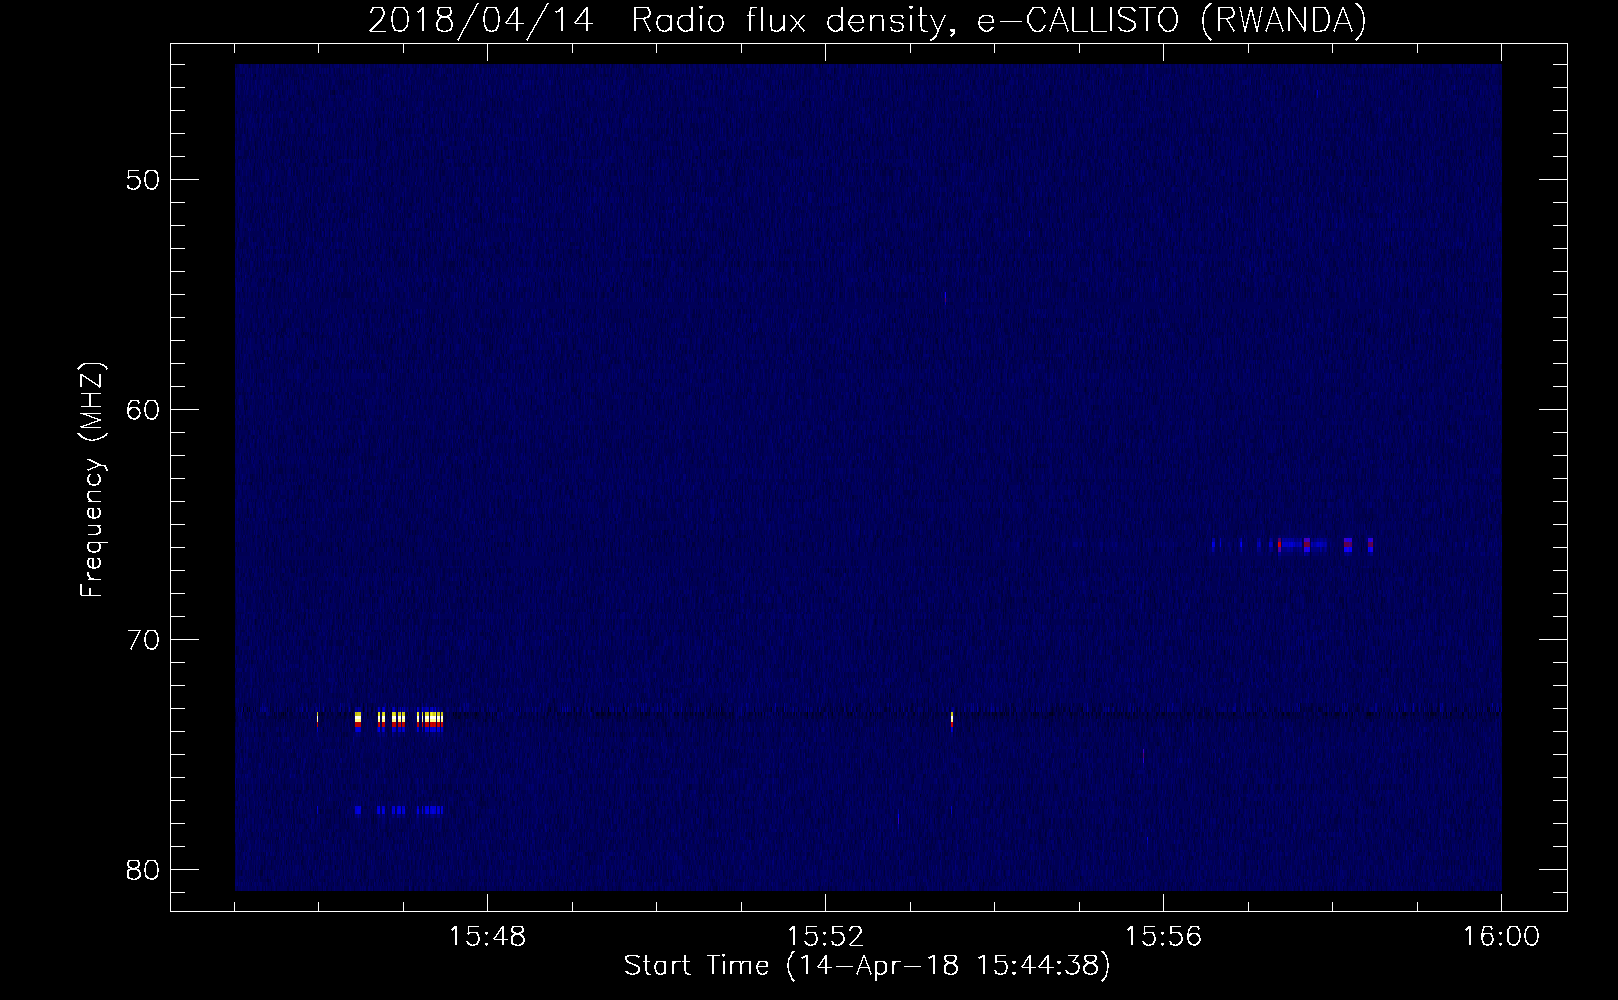Click the "Start Time (14-Apr-18 15:44:38)" label
This screenshot has height=1000, width=1618.
867,966
